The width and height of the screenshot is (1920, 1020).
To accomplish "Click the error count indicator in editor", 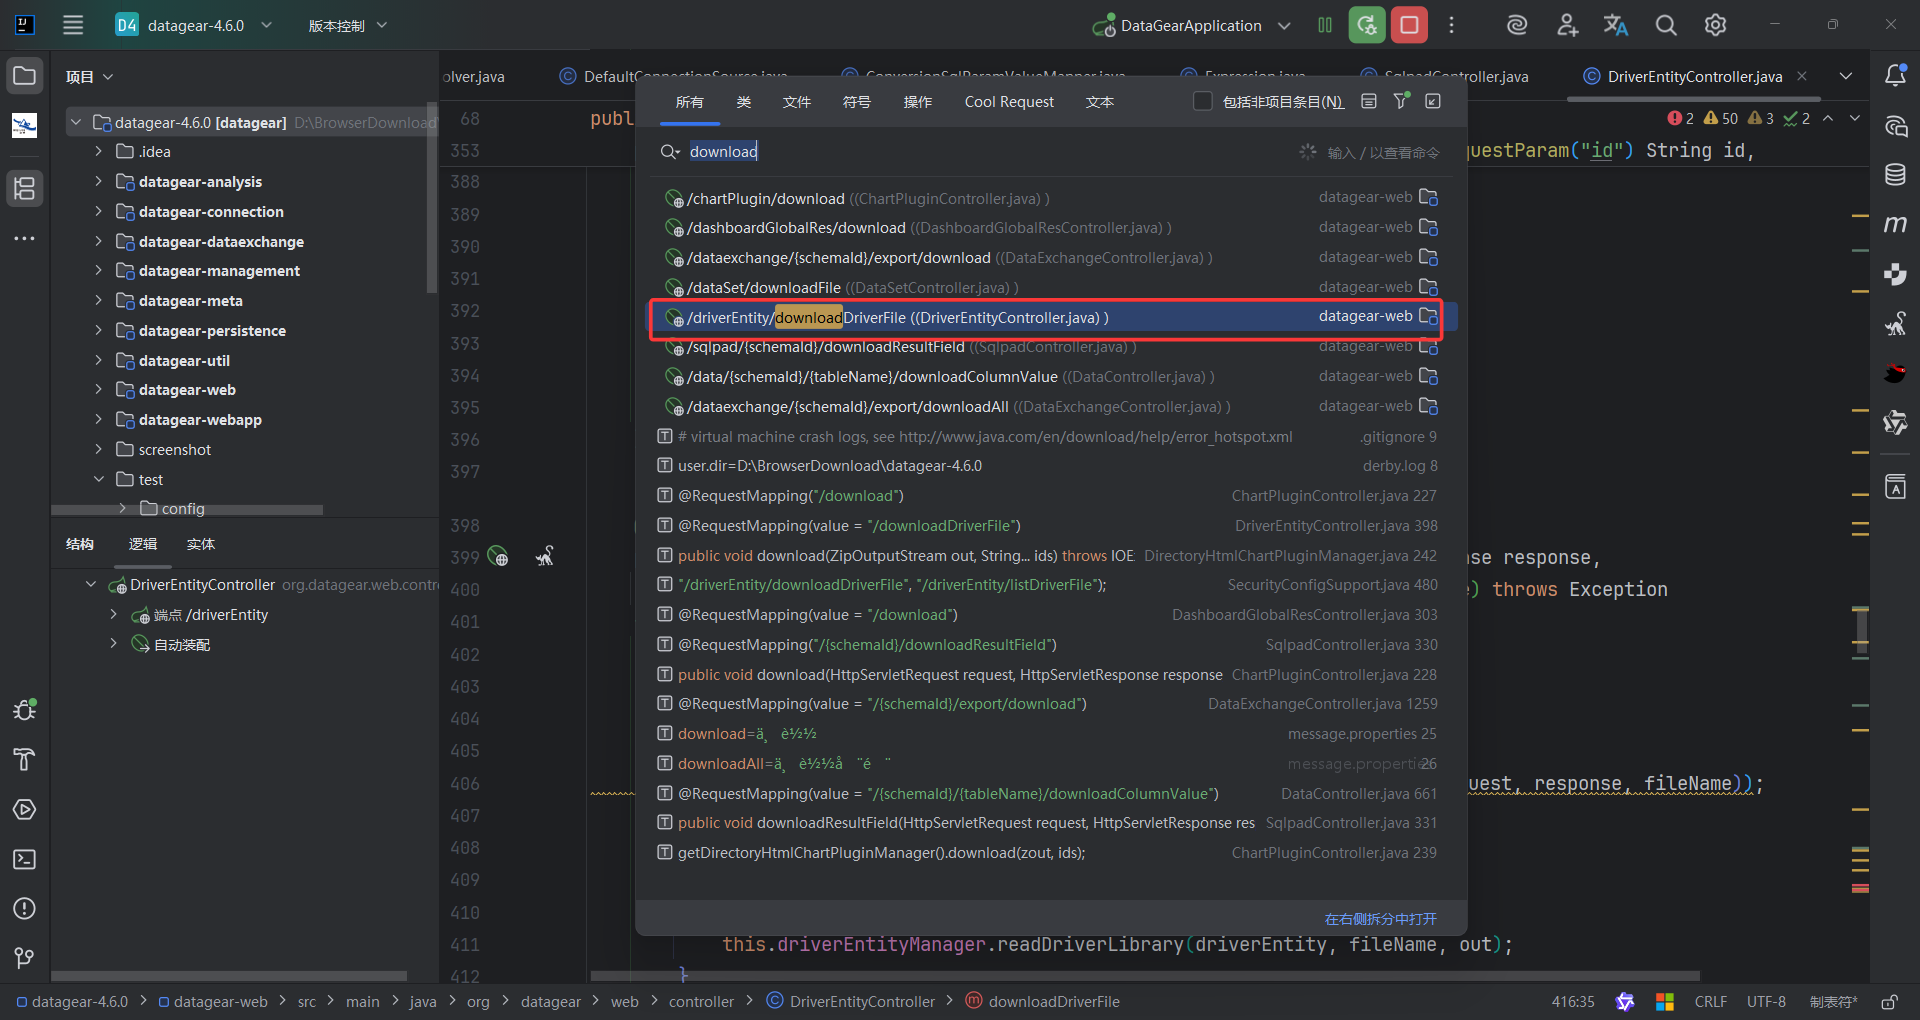I will pos(1680,118).
